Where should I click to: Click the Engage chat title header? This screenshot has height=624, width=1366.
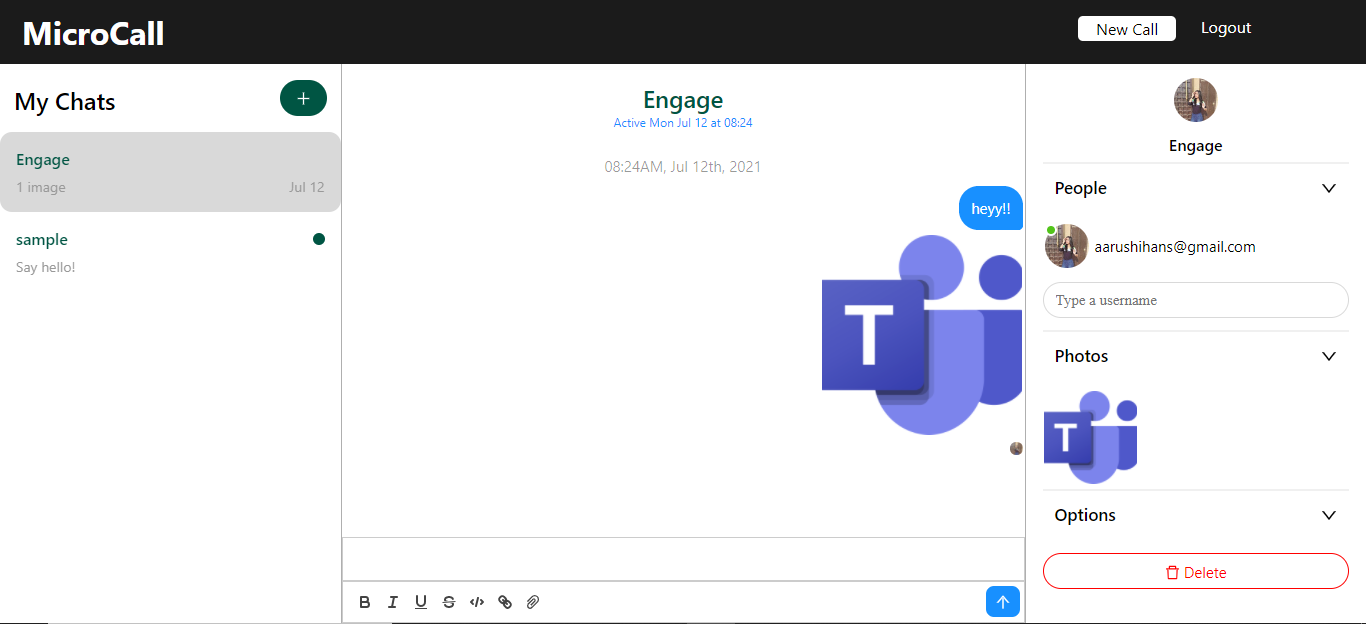[x=683, y=100]
